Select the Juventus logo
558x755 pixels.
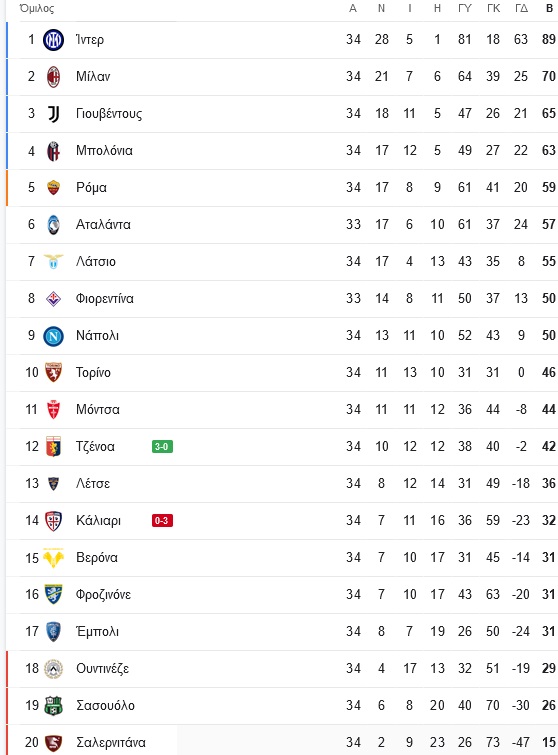pos(53,114)
